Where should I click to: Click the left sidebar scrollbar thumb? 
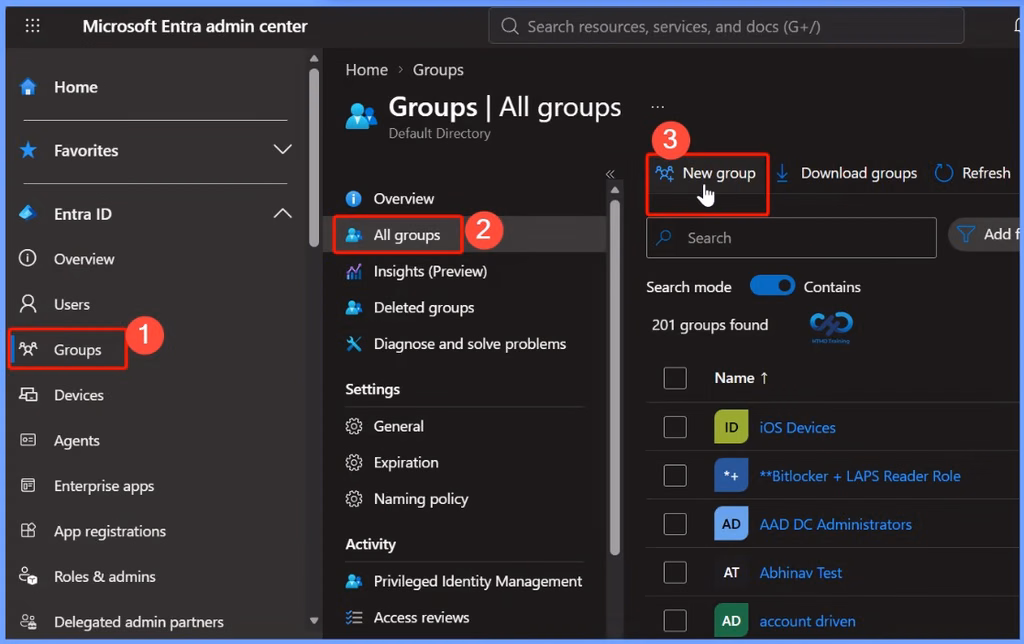click(x=313, y=157)
